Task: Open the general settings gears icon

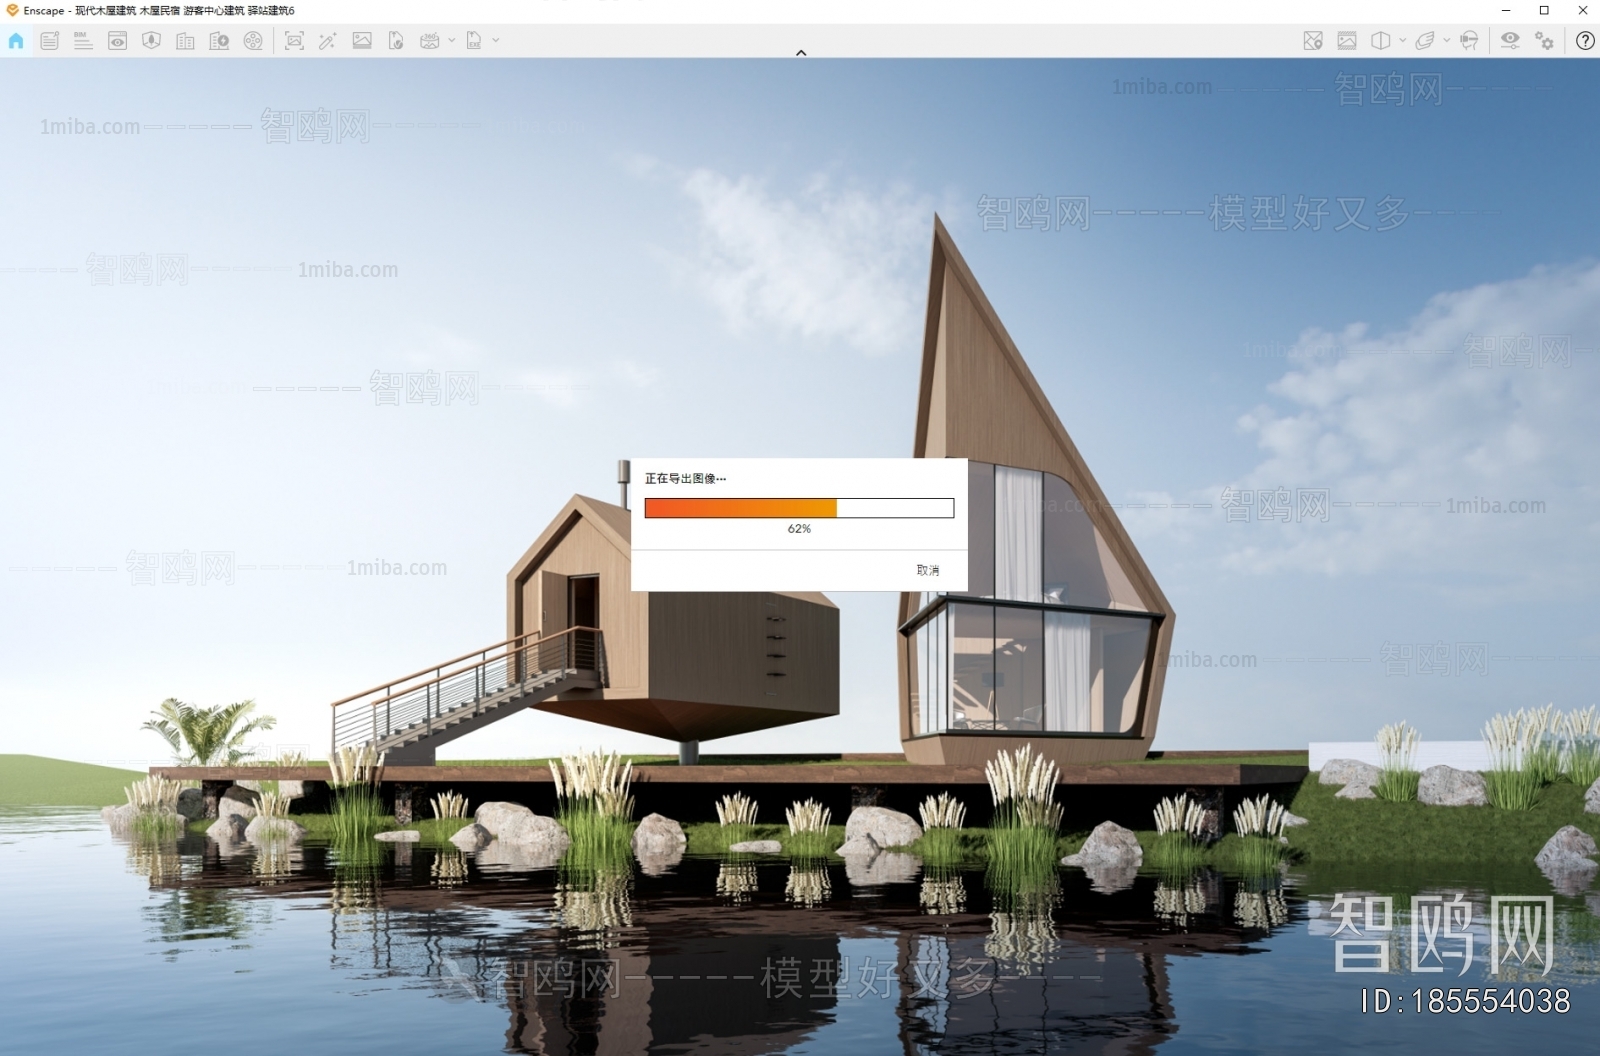Action: click(x=1545, y=41)
